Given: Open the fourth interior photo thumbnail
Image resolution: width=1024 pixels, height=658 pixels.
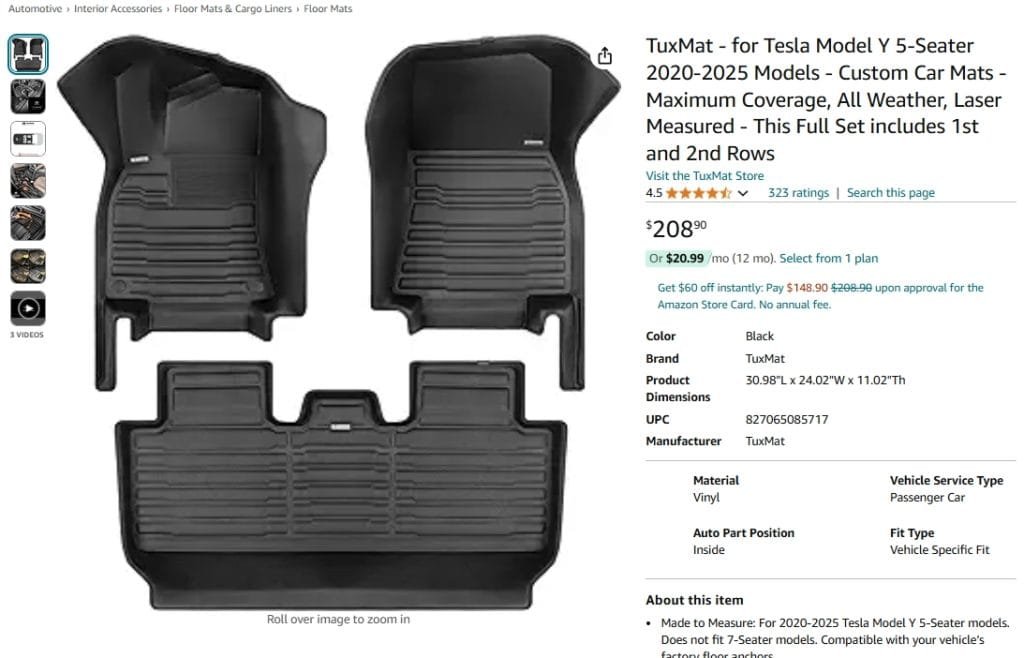Looking at the screenshot, I should tap(28, 181).
